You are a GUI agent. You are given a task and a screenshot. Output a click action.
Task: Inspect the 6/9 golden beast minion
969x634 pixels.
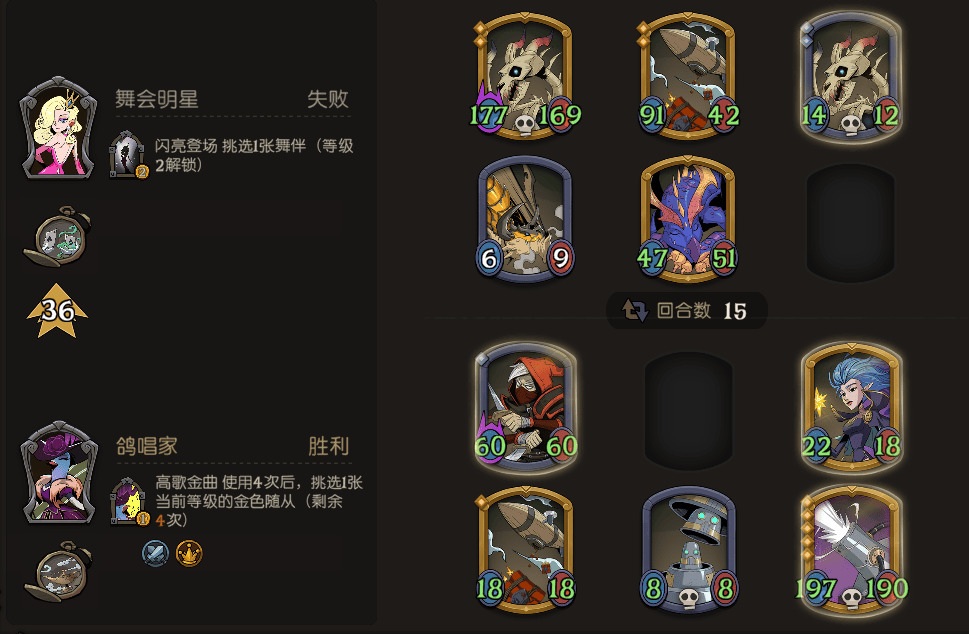525,219
